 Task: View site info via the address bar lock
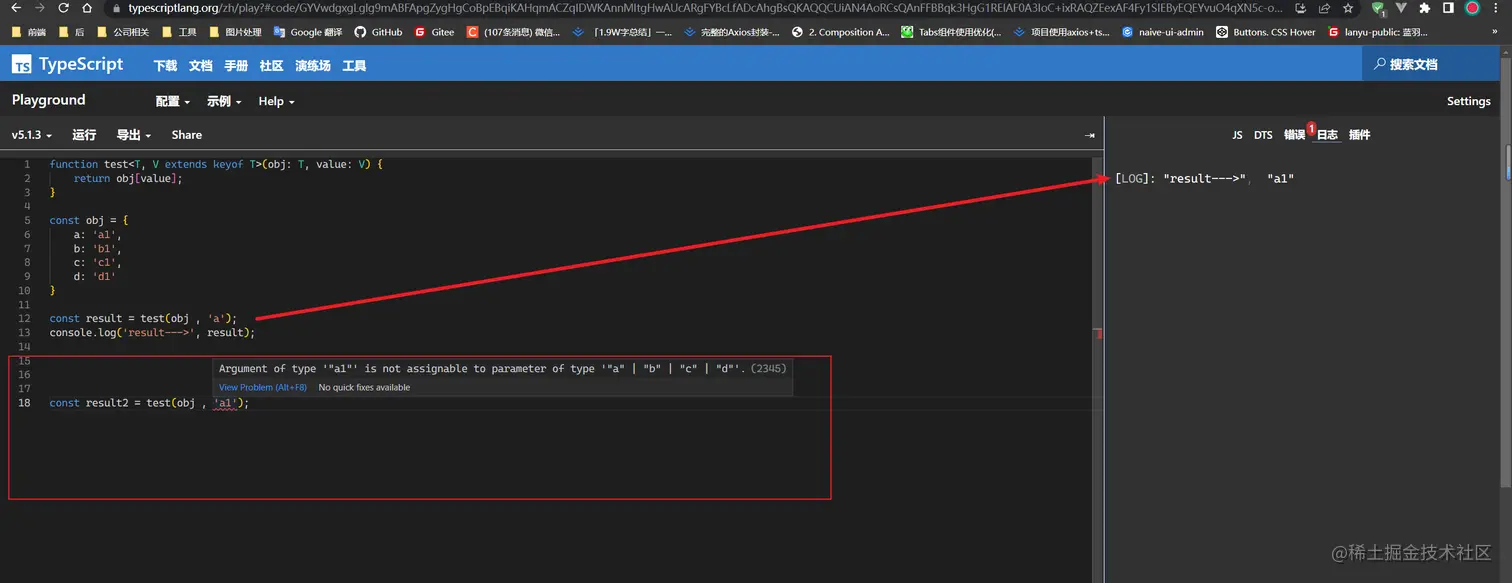(118, 8)
